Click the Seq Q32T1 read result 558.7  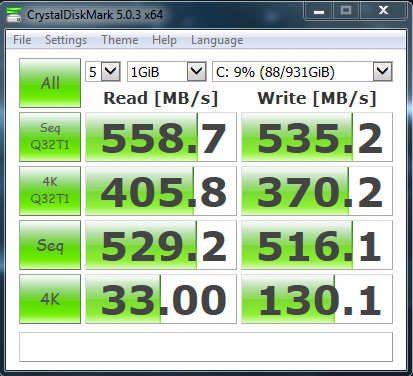tap(161, 137)
